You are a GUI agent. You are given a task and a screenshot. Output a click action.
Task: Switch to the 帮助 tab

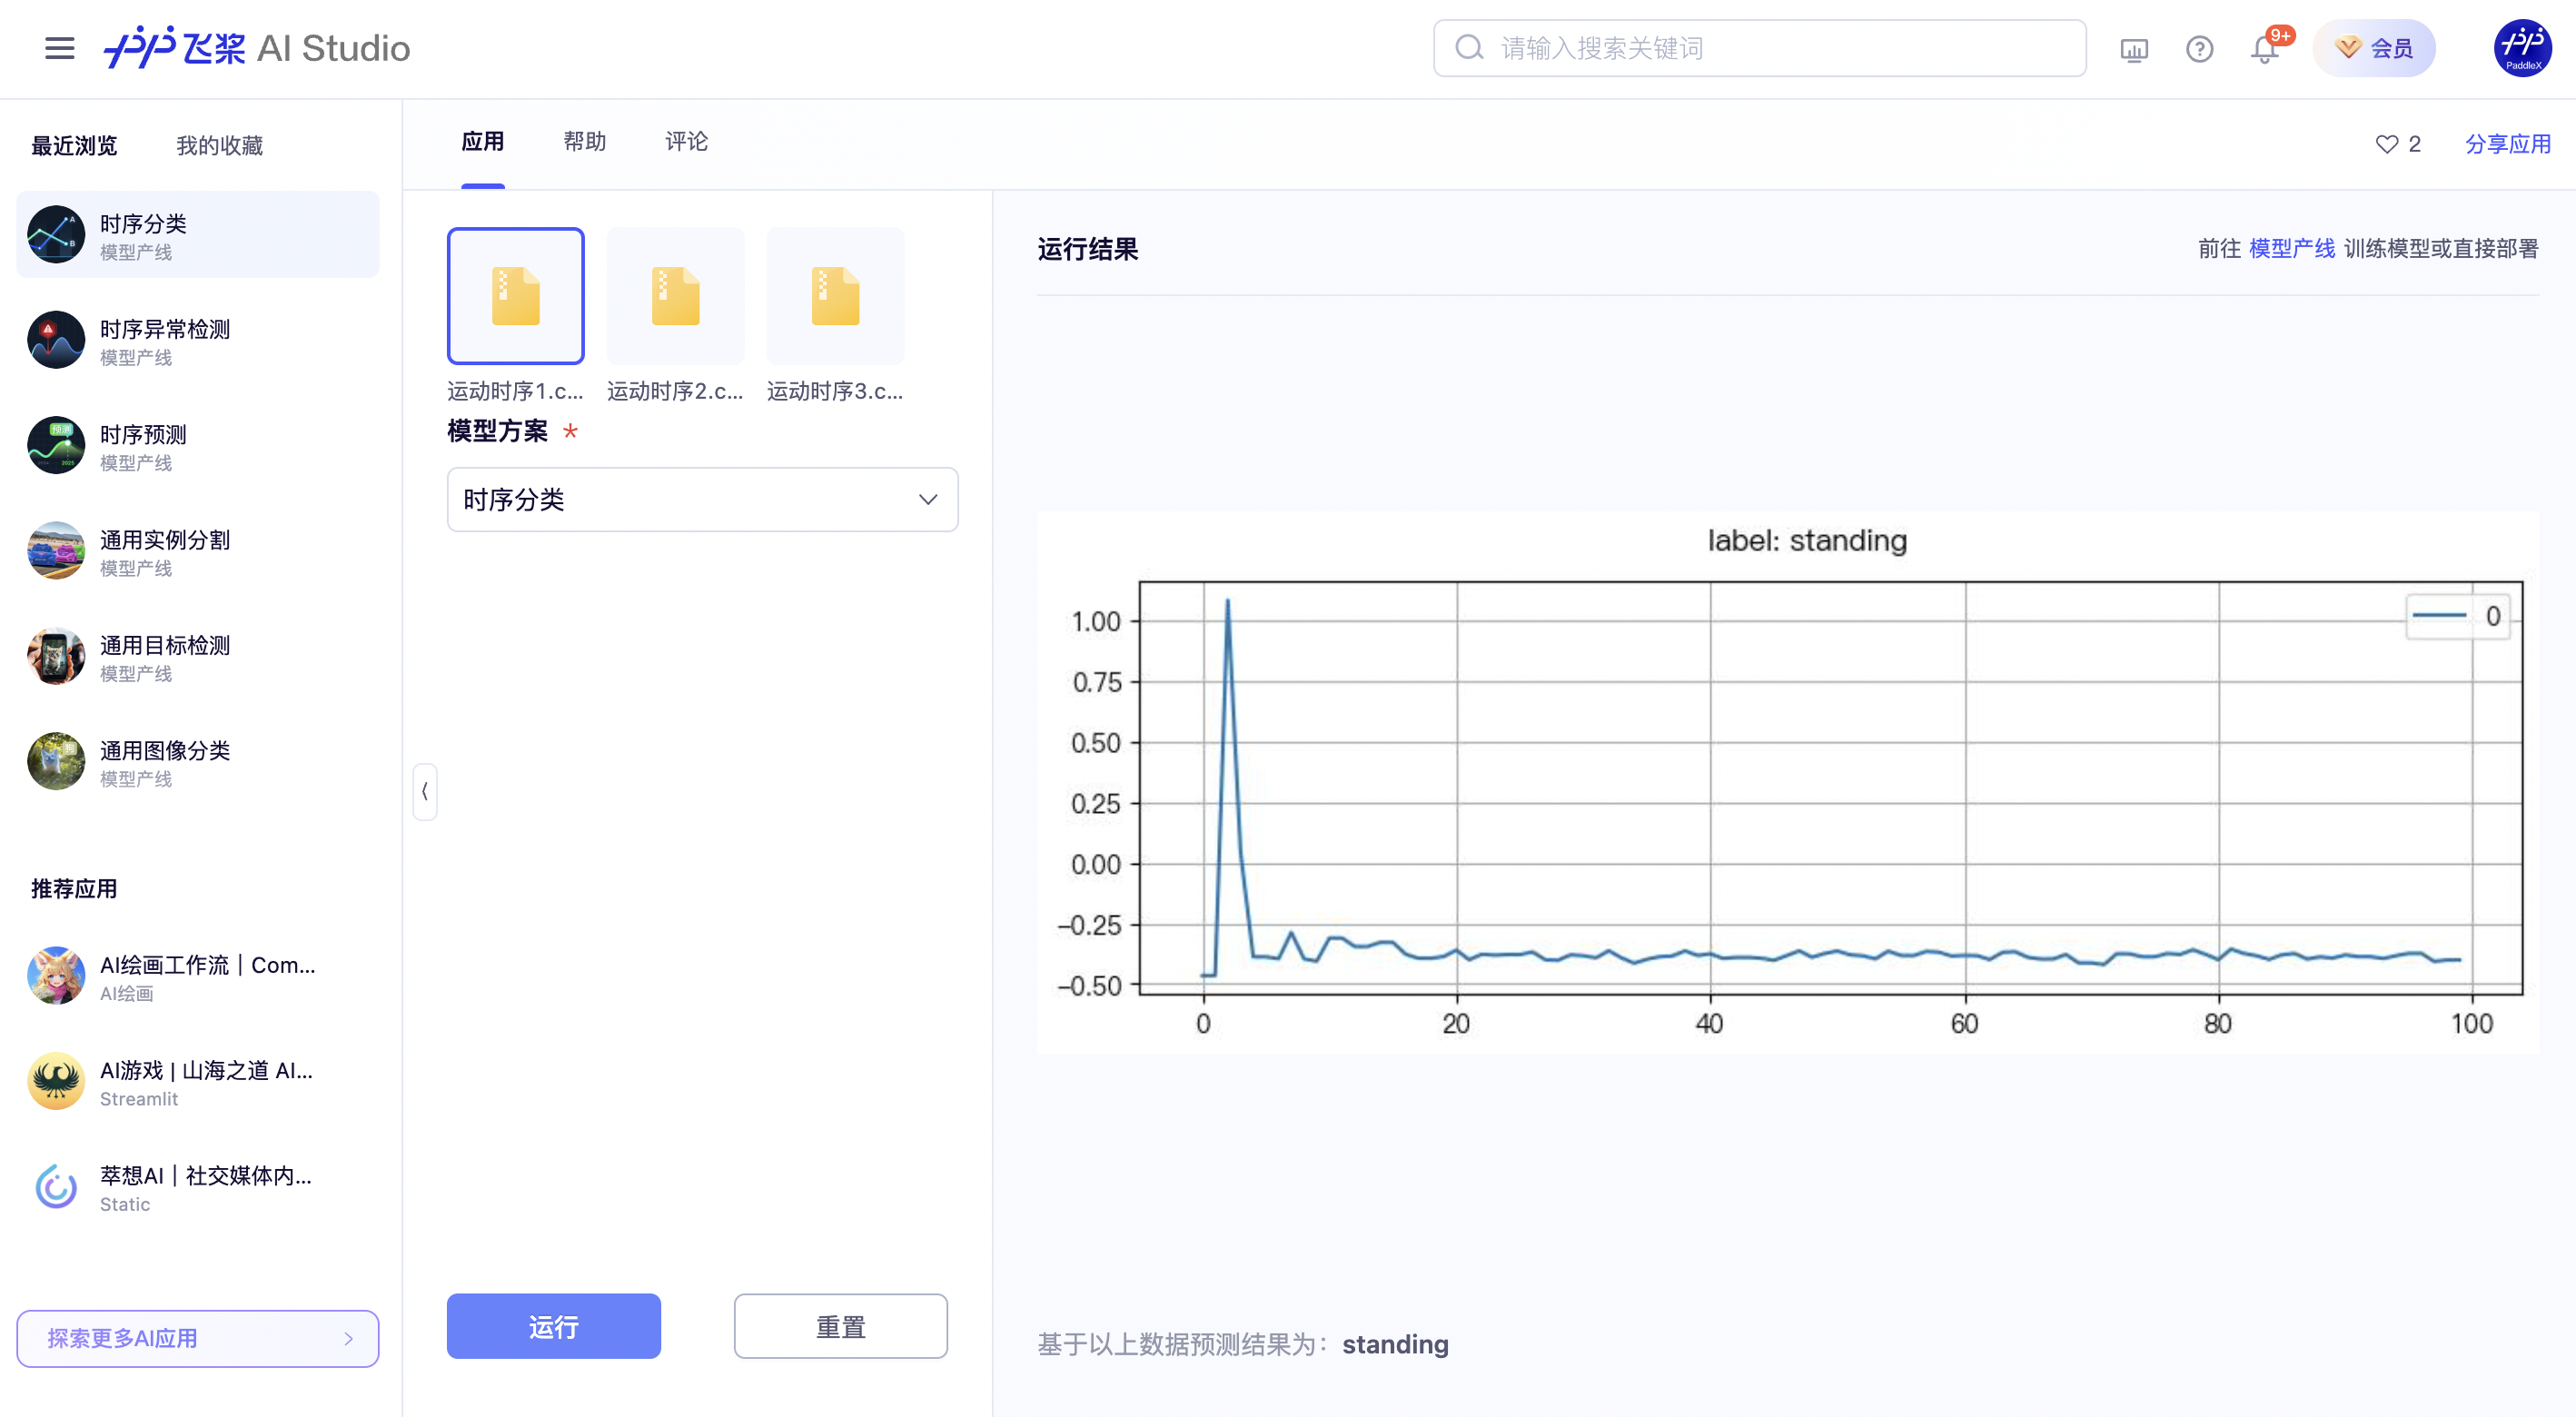[x=585, y=142]
